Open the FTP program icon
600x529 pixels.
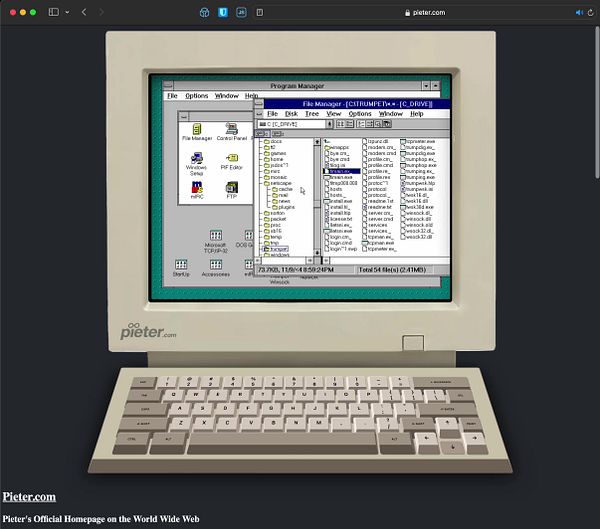232,190
